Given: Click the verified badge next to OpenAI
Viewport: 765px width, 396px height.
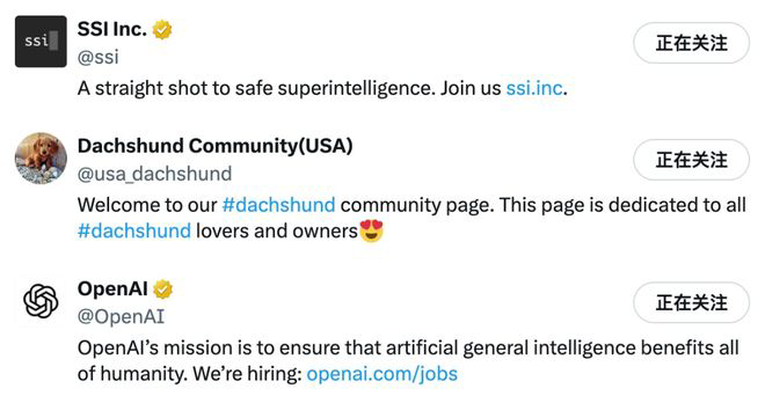Looking at the screenshot, I should coord(162,290).
